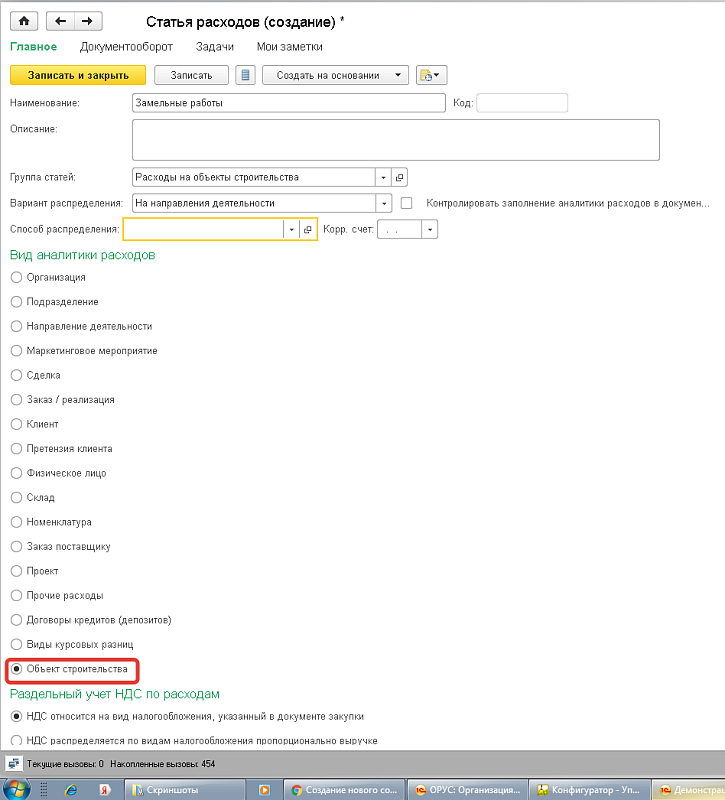
Task: Open the Windows Start button
Action: click(x=15, y=789)
